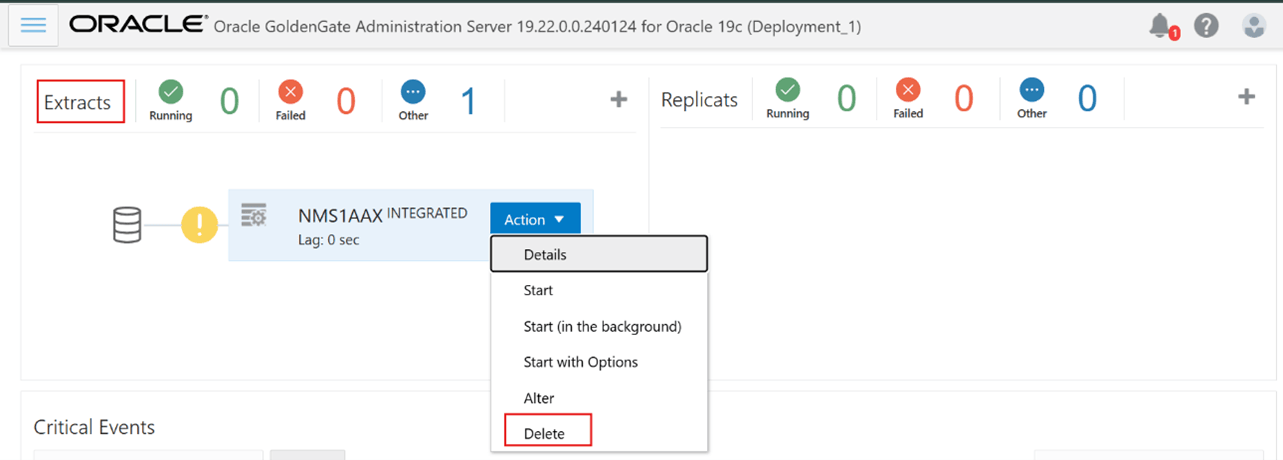Image resolution: width=1283 pixels, height=460 pixels.
Task: Click the Replicats Failed red X icon
Action: point(908,90)
